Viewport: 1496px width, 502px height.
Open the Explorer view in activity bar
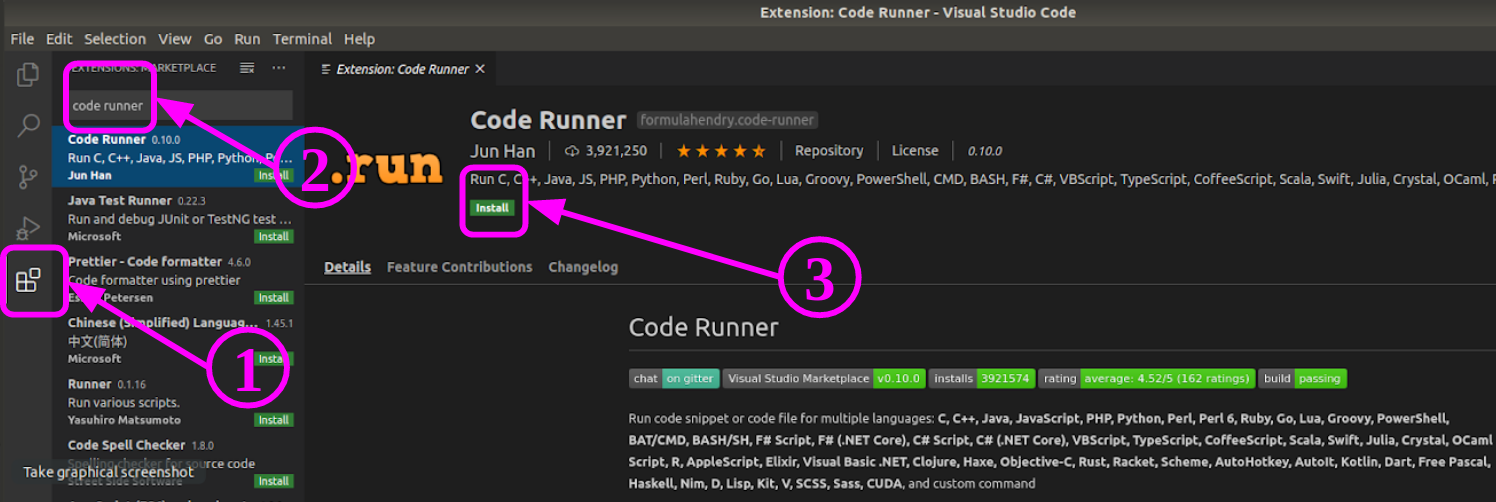click(28, 74)
